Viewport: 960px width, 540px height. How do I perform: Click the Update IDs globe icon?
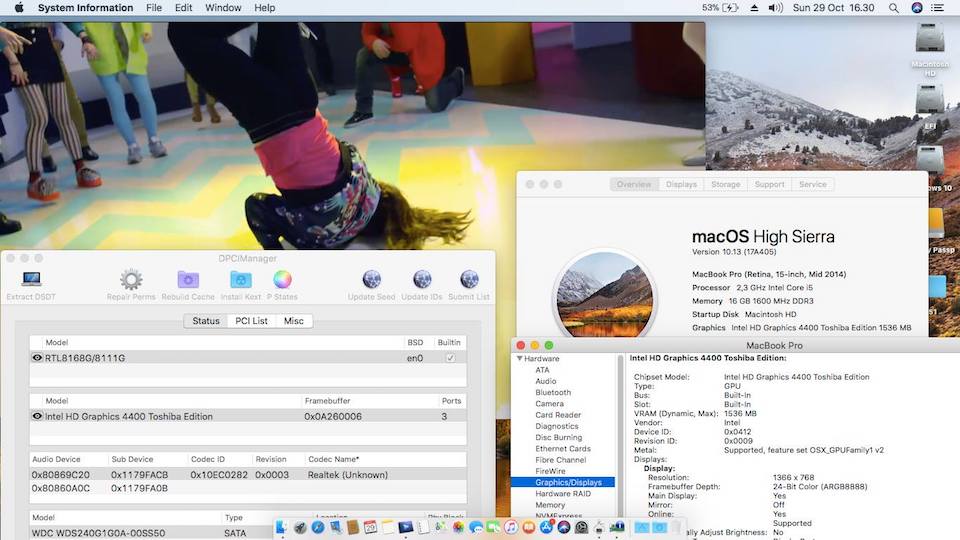click(422, 280)
